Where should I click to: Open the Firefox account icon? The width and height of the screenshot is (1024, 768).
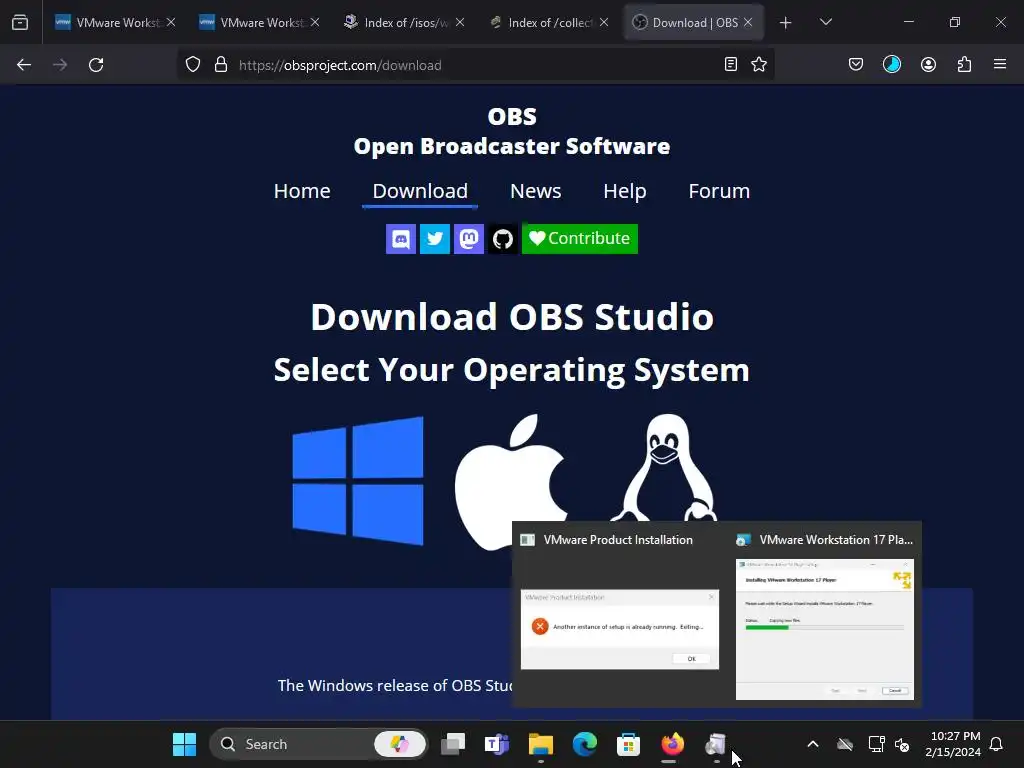[x=928, y=64]
